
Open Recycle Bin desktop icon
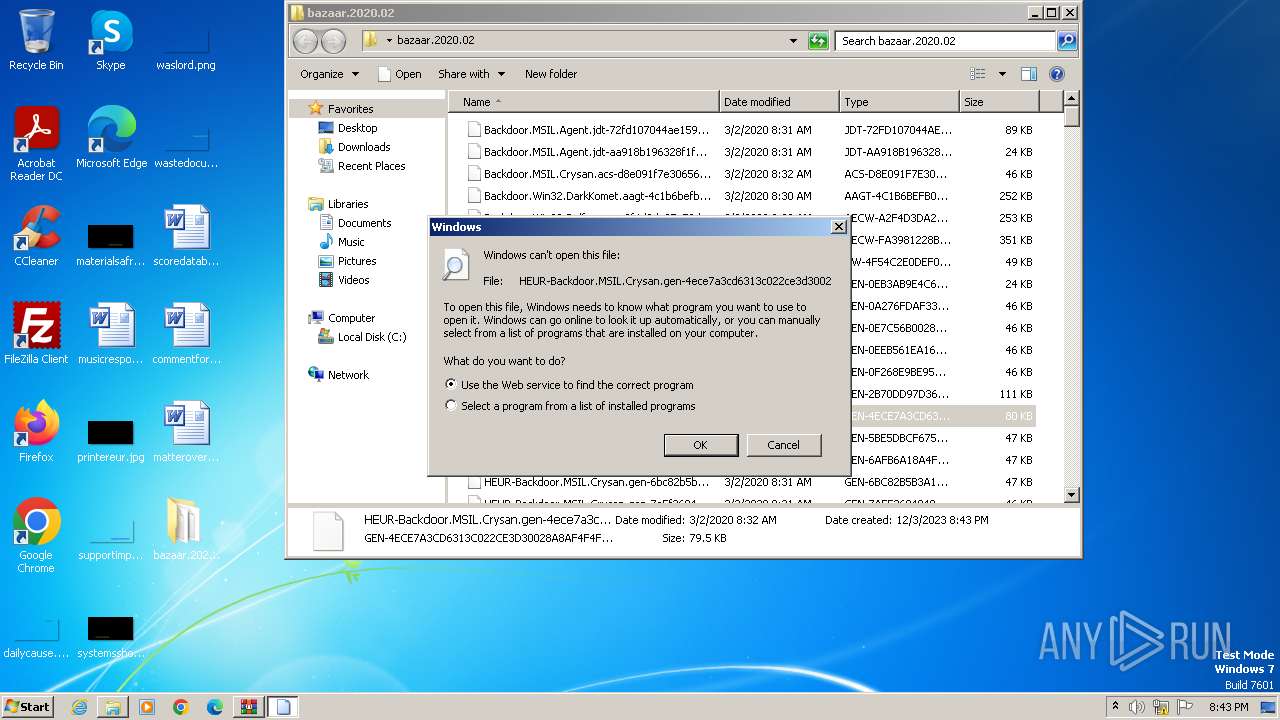[x=36, y=40]
